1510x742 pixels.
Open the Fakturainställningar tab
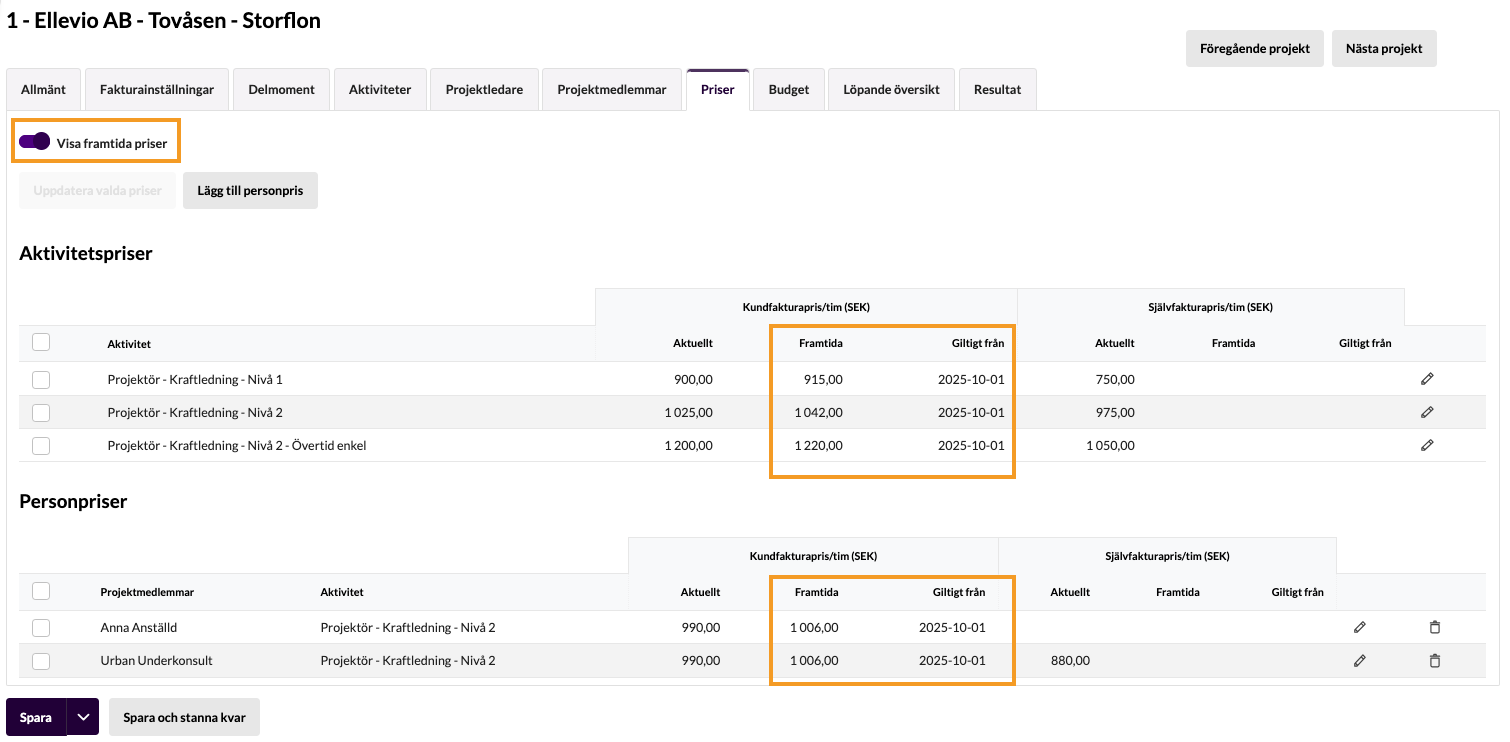(157, 89)
